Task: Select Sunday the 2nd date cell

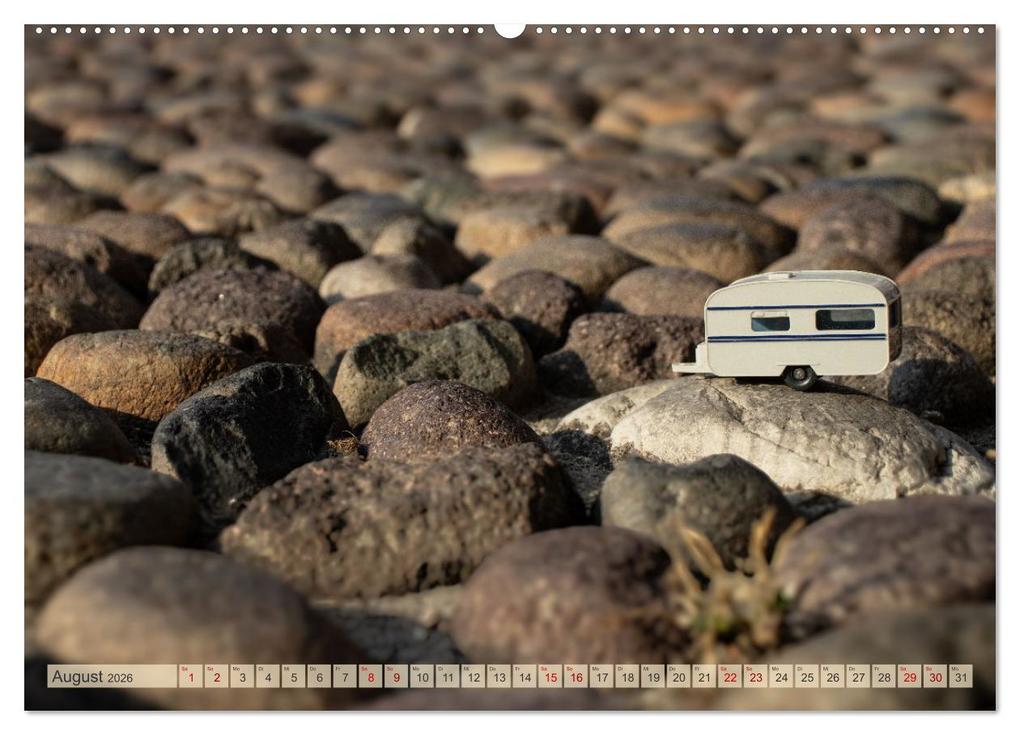Action: tap(216, 676)
